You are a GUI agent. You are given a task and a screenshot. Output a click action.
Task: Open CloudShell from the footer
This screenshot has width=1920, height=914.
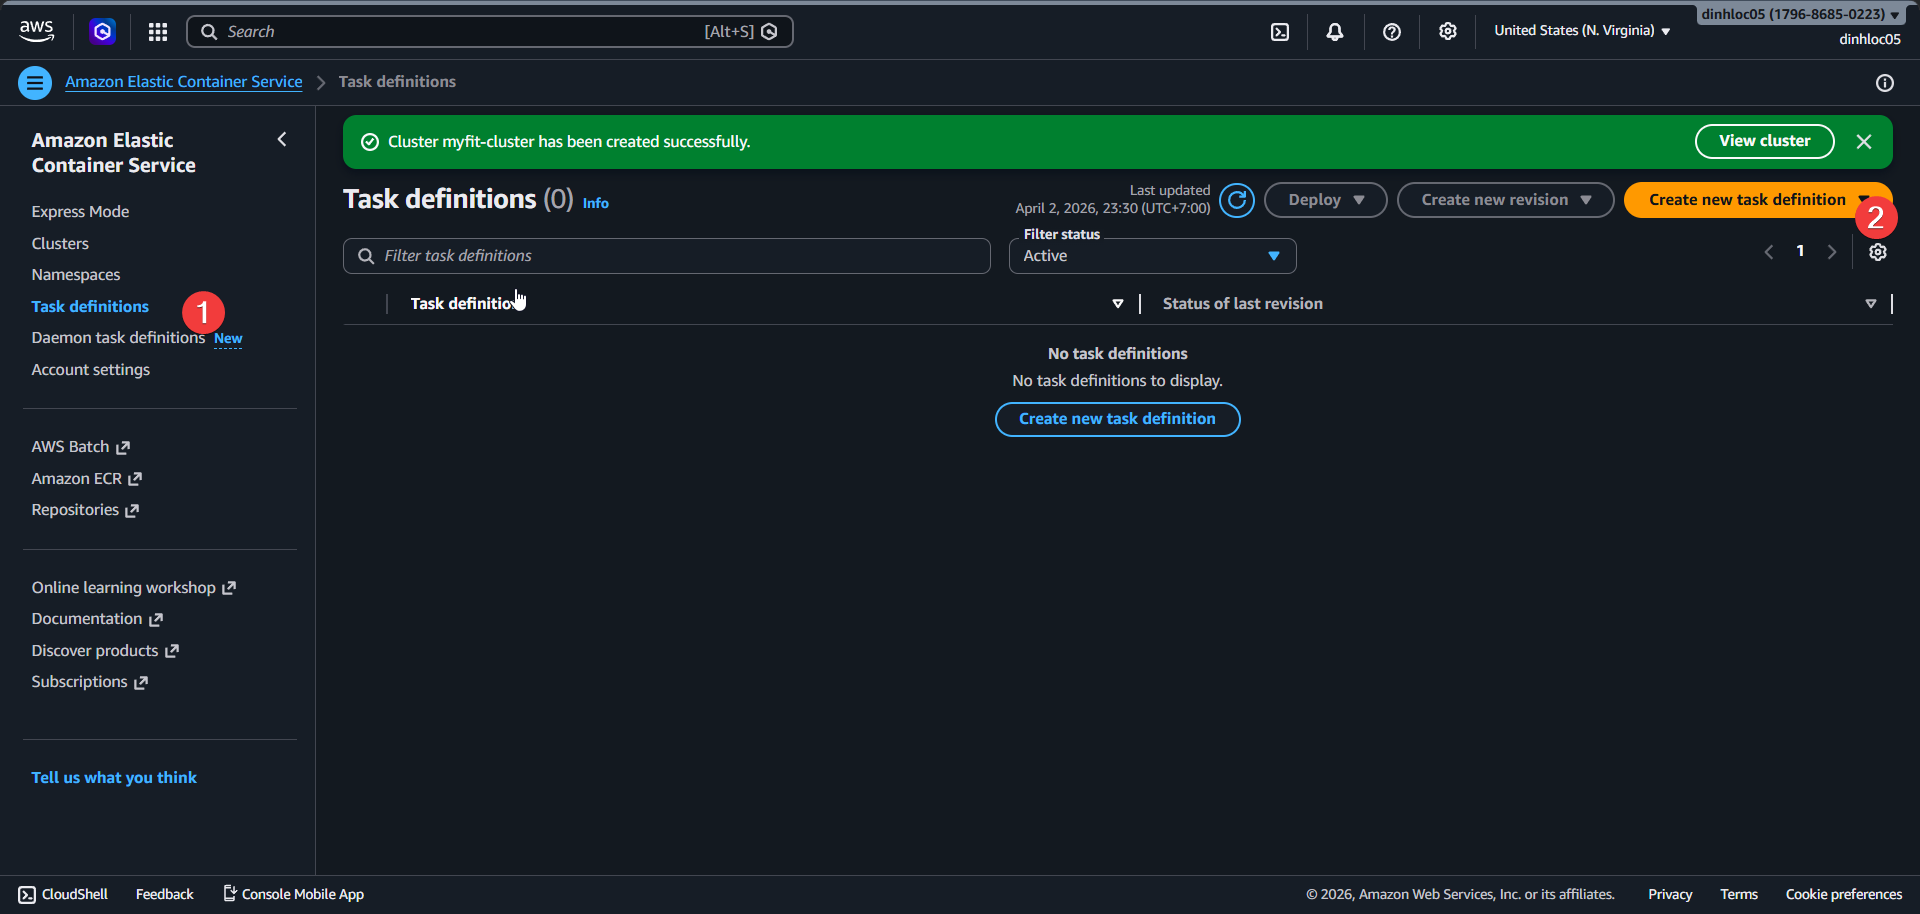point(62,893)
